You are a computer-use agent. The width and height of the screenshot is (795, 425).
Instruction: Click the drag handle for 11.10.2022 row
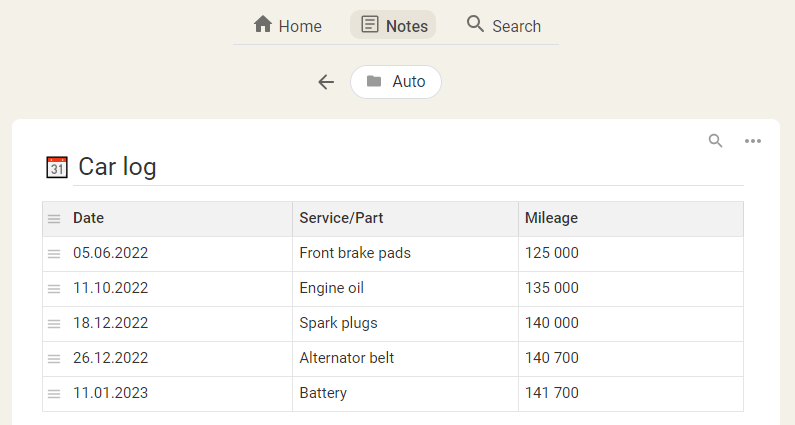54,289
